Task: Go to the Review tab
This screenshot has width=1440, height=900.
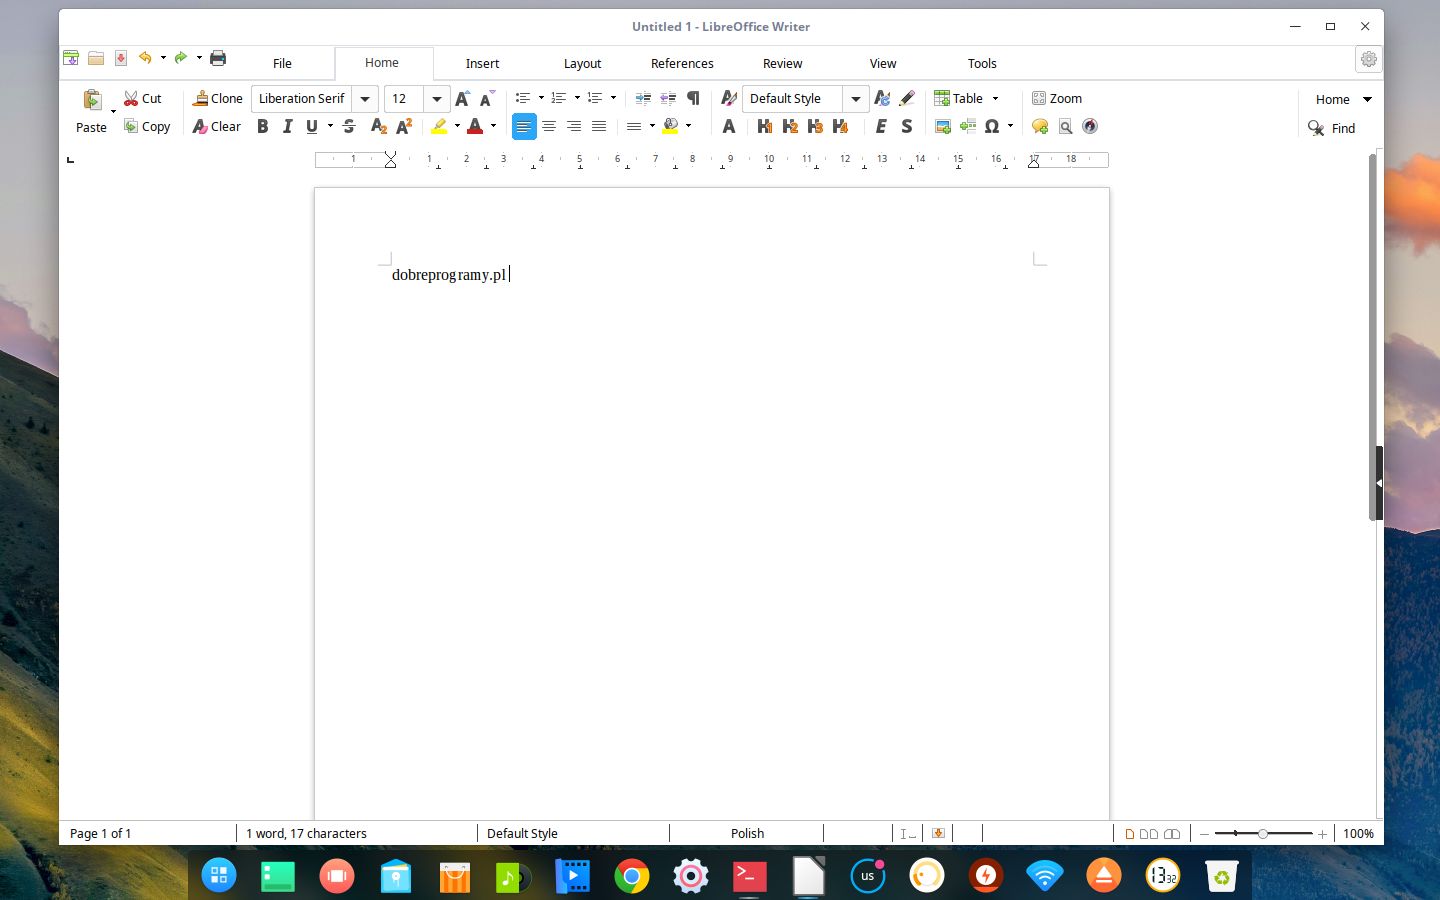Action: [782, 63]
